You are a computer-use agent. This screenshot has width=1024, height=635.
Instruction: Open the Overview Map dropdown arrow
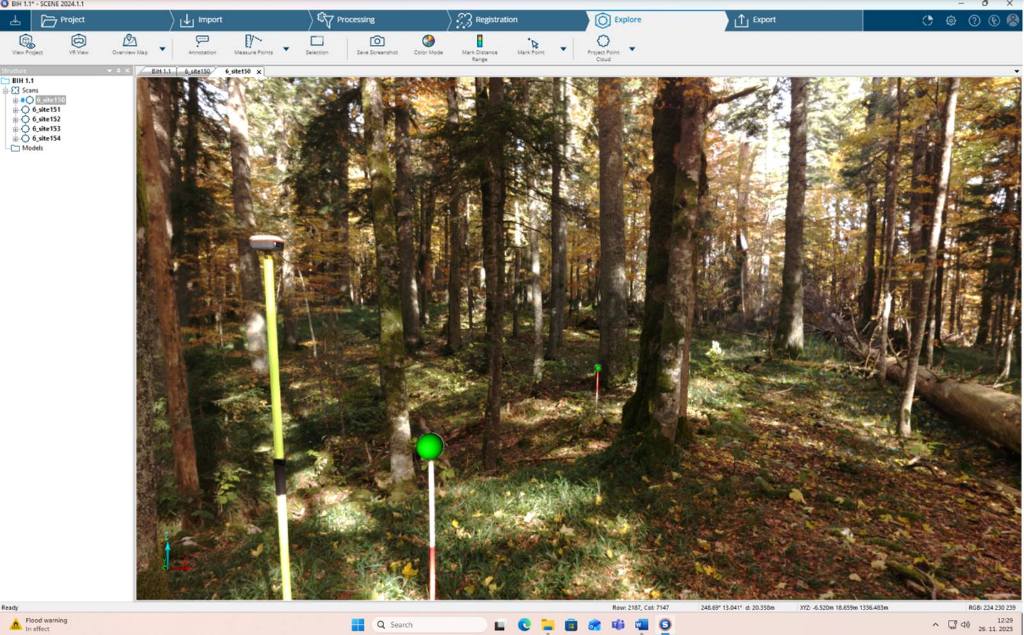tap(162, 49)
